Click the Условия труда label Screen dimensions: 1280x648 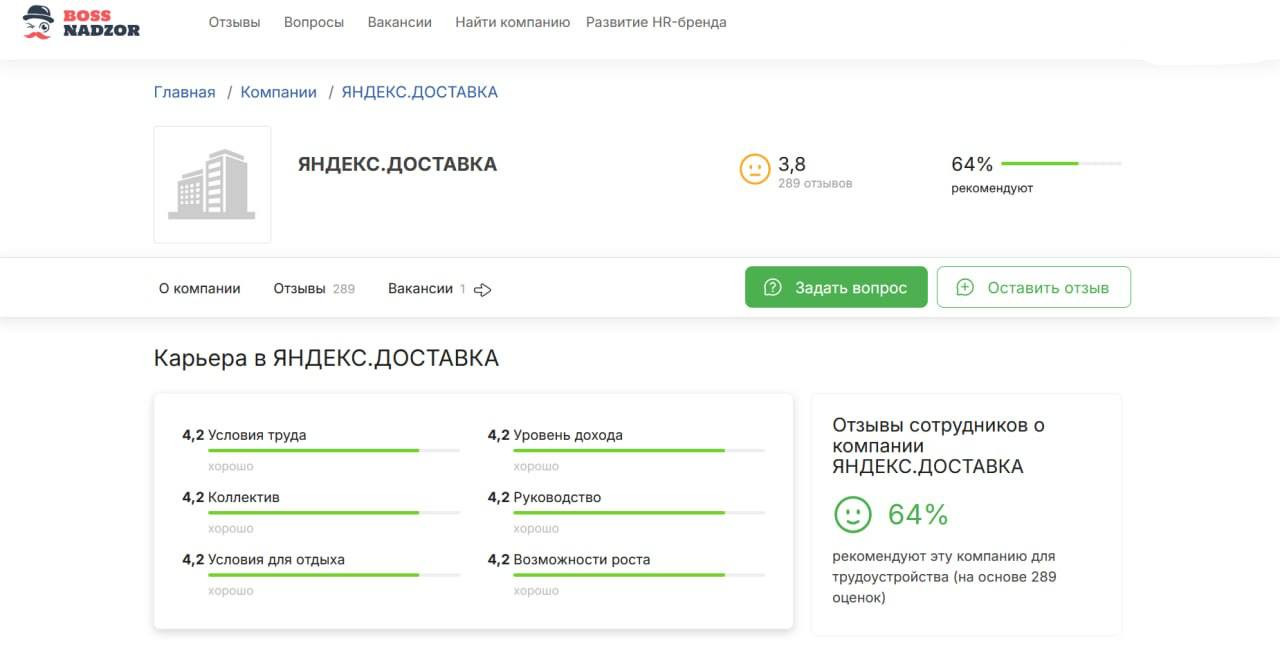coord(257,435)
